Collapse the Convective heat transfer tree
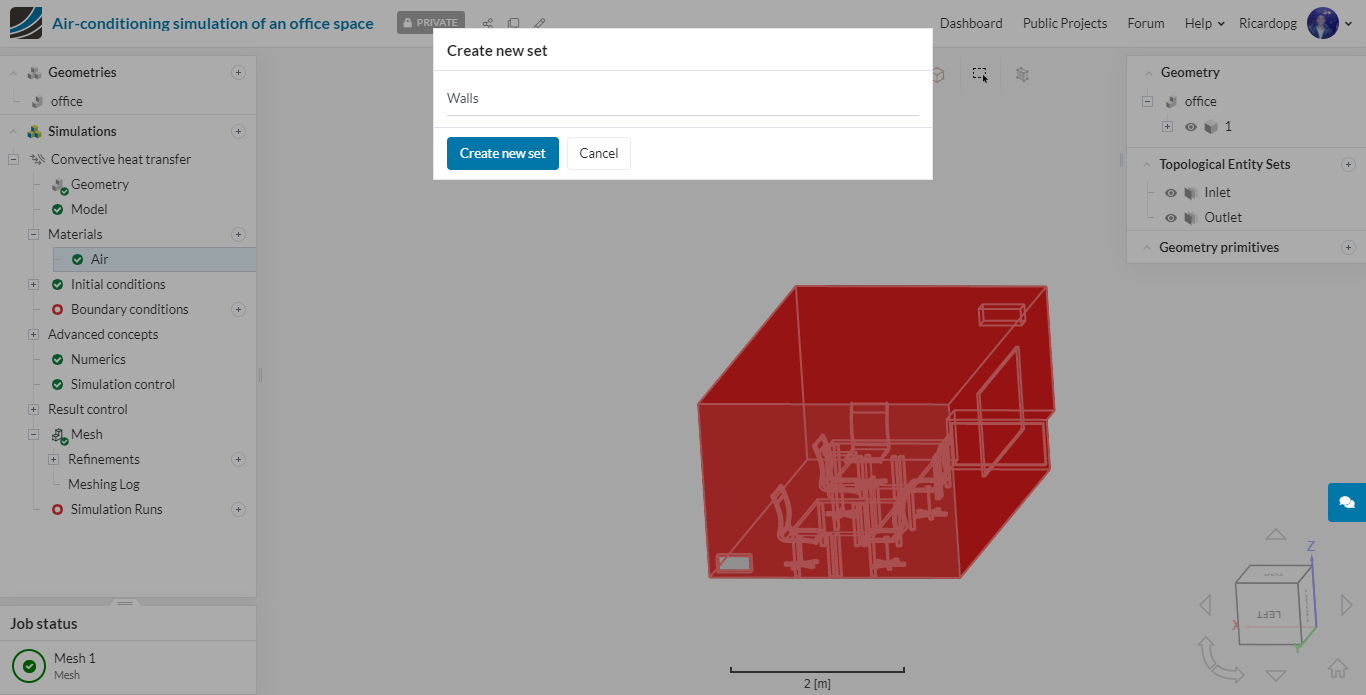The width and height of the screenshot is (1366, 695). [x=13, y=159]
